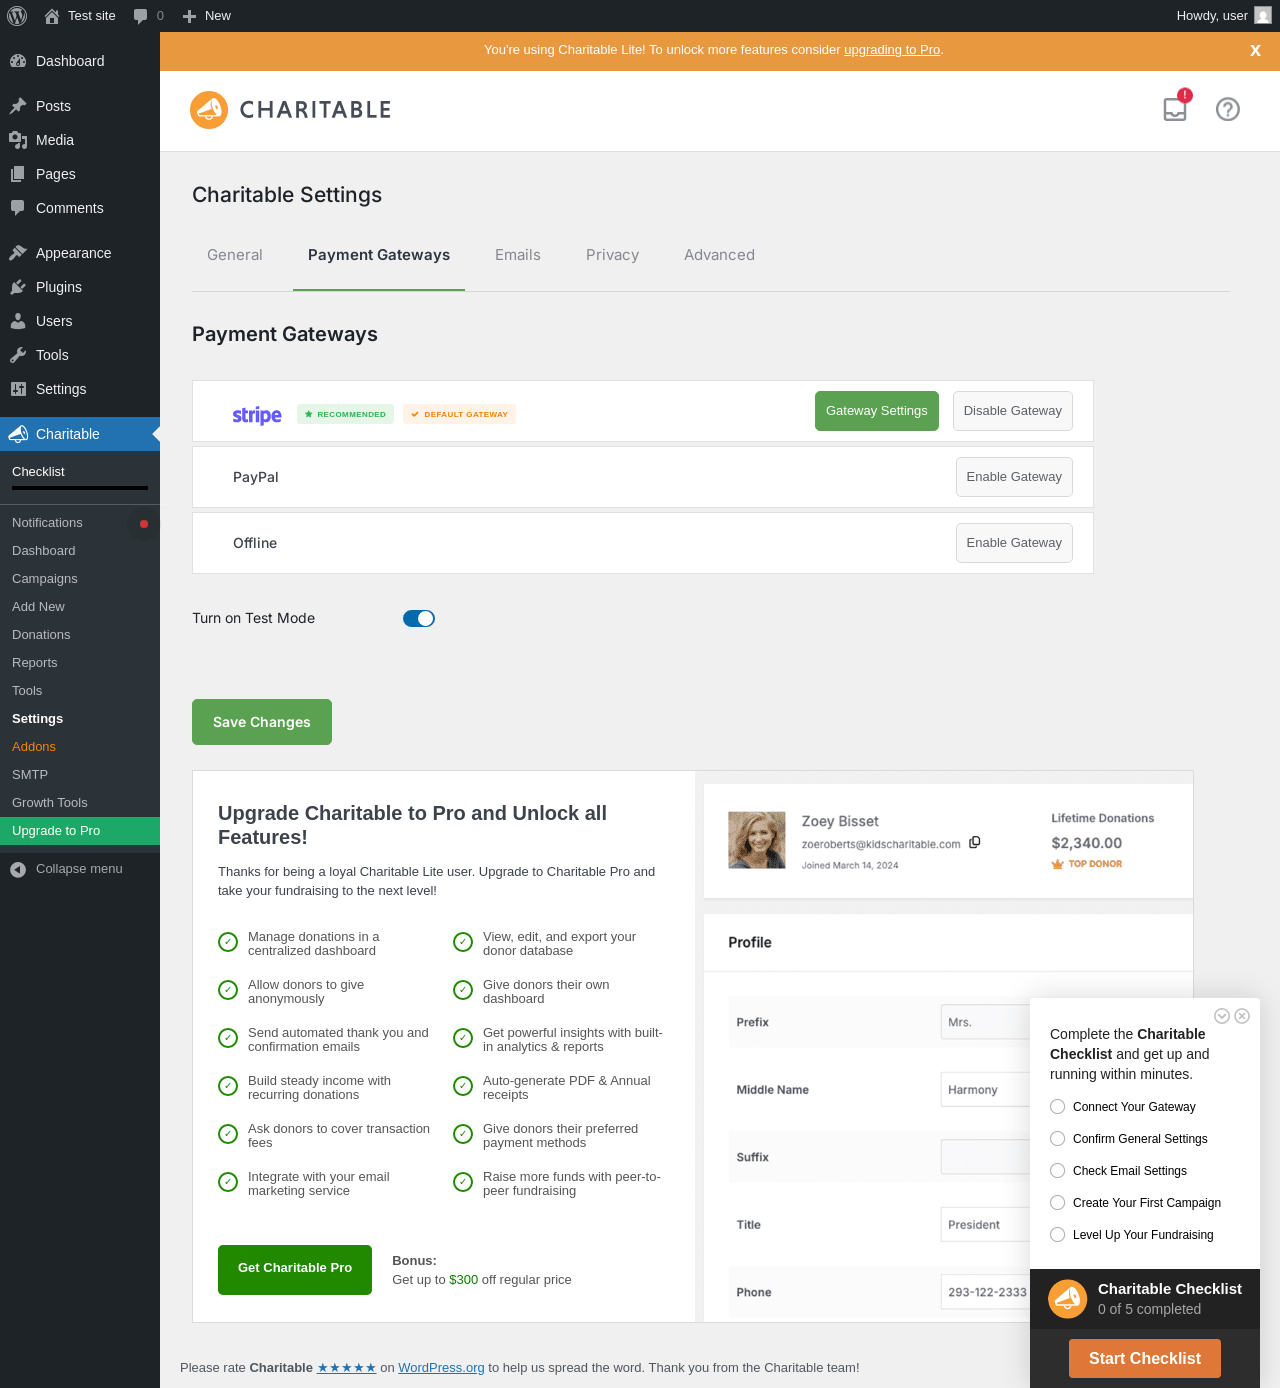The height and width of the screenshot is (1388, 1280).
Task: Click the Checklist progress bar
Action: (80, 488)
